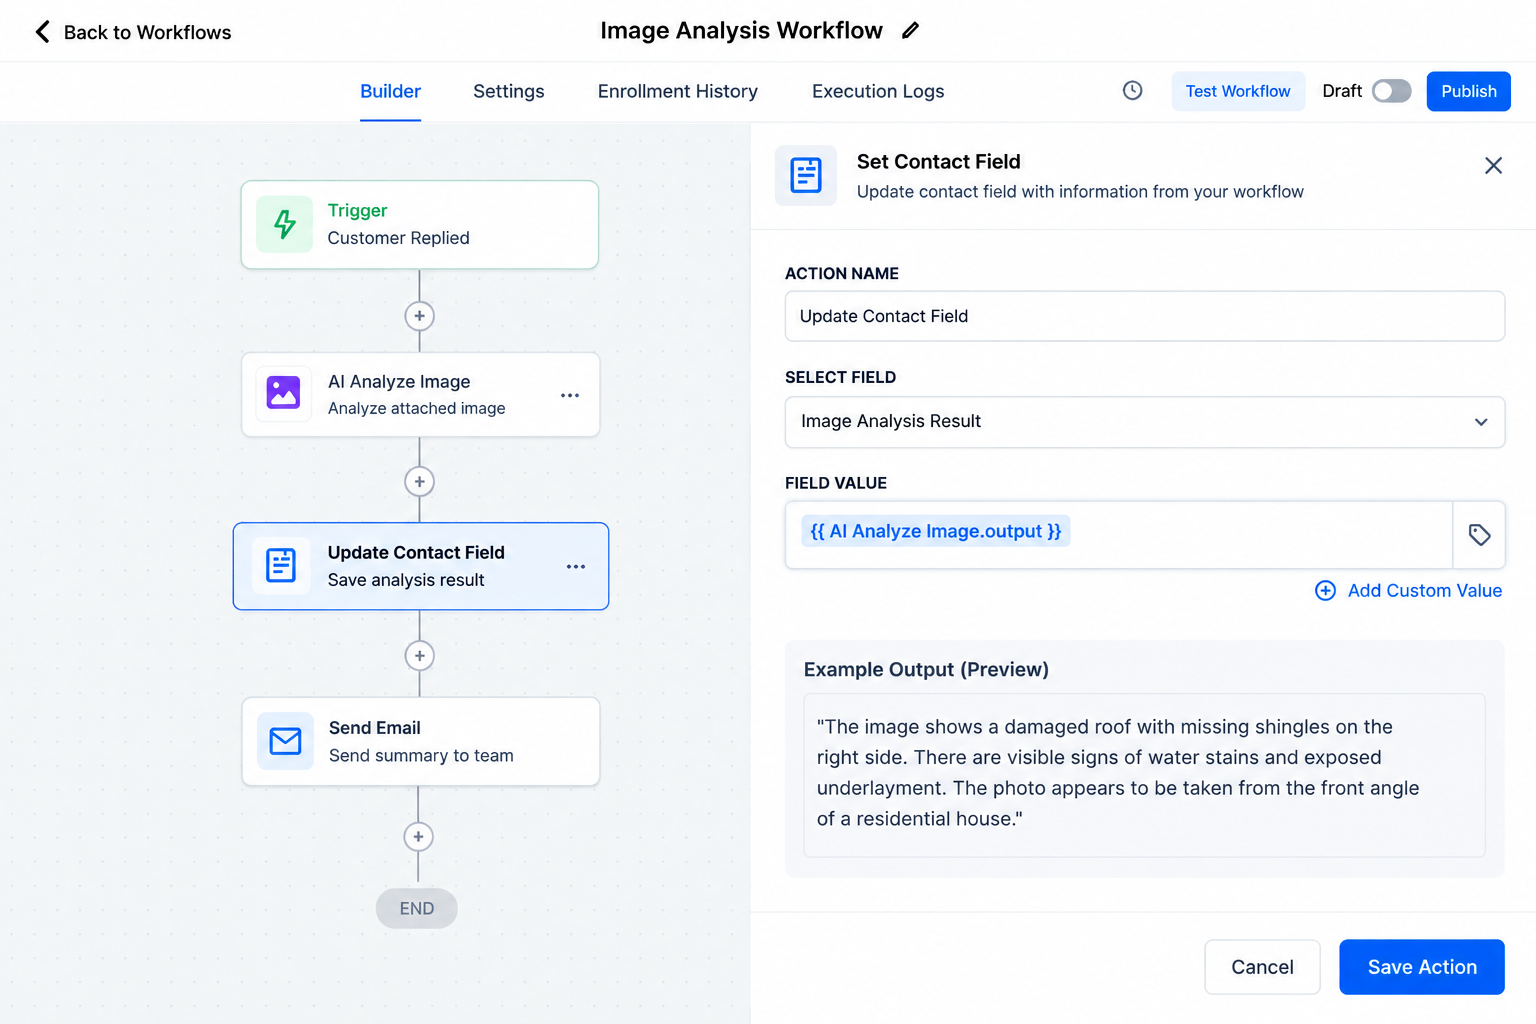
Task: Click the AI Analyze Image purple icon
Action: pyautogui.click(x=284, y=393)
